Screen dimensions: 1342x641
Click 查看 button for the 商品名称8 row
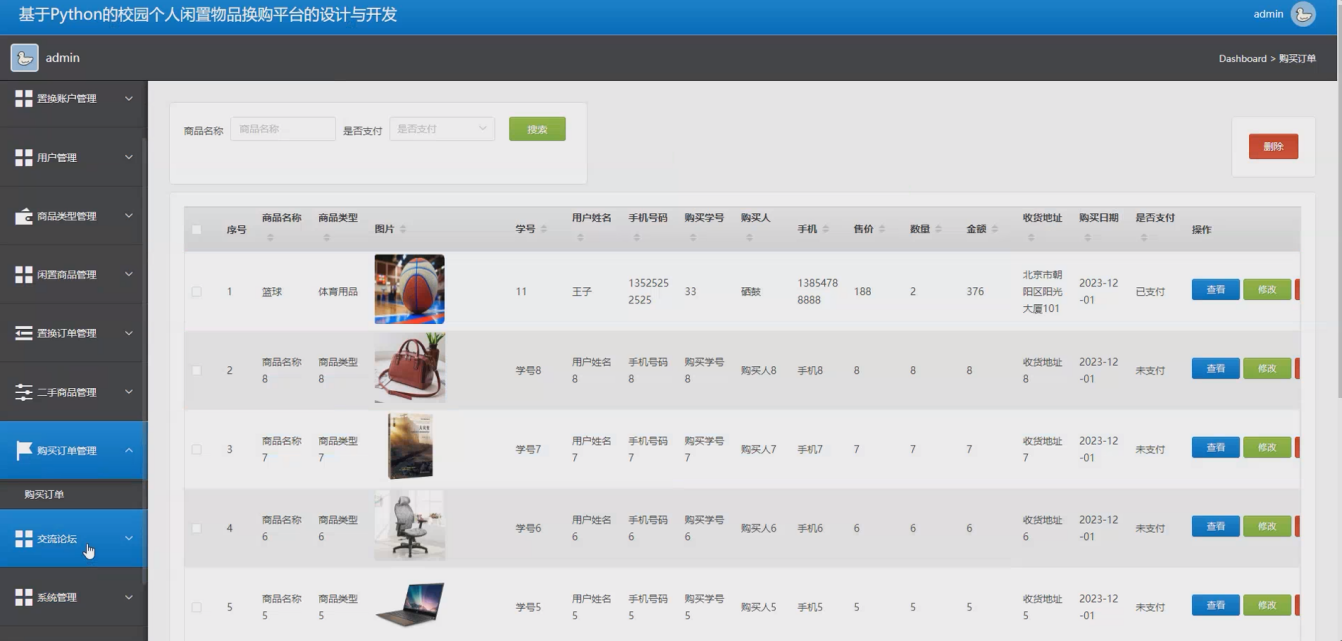1216,369
